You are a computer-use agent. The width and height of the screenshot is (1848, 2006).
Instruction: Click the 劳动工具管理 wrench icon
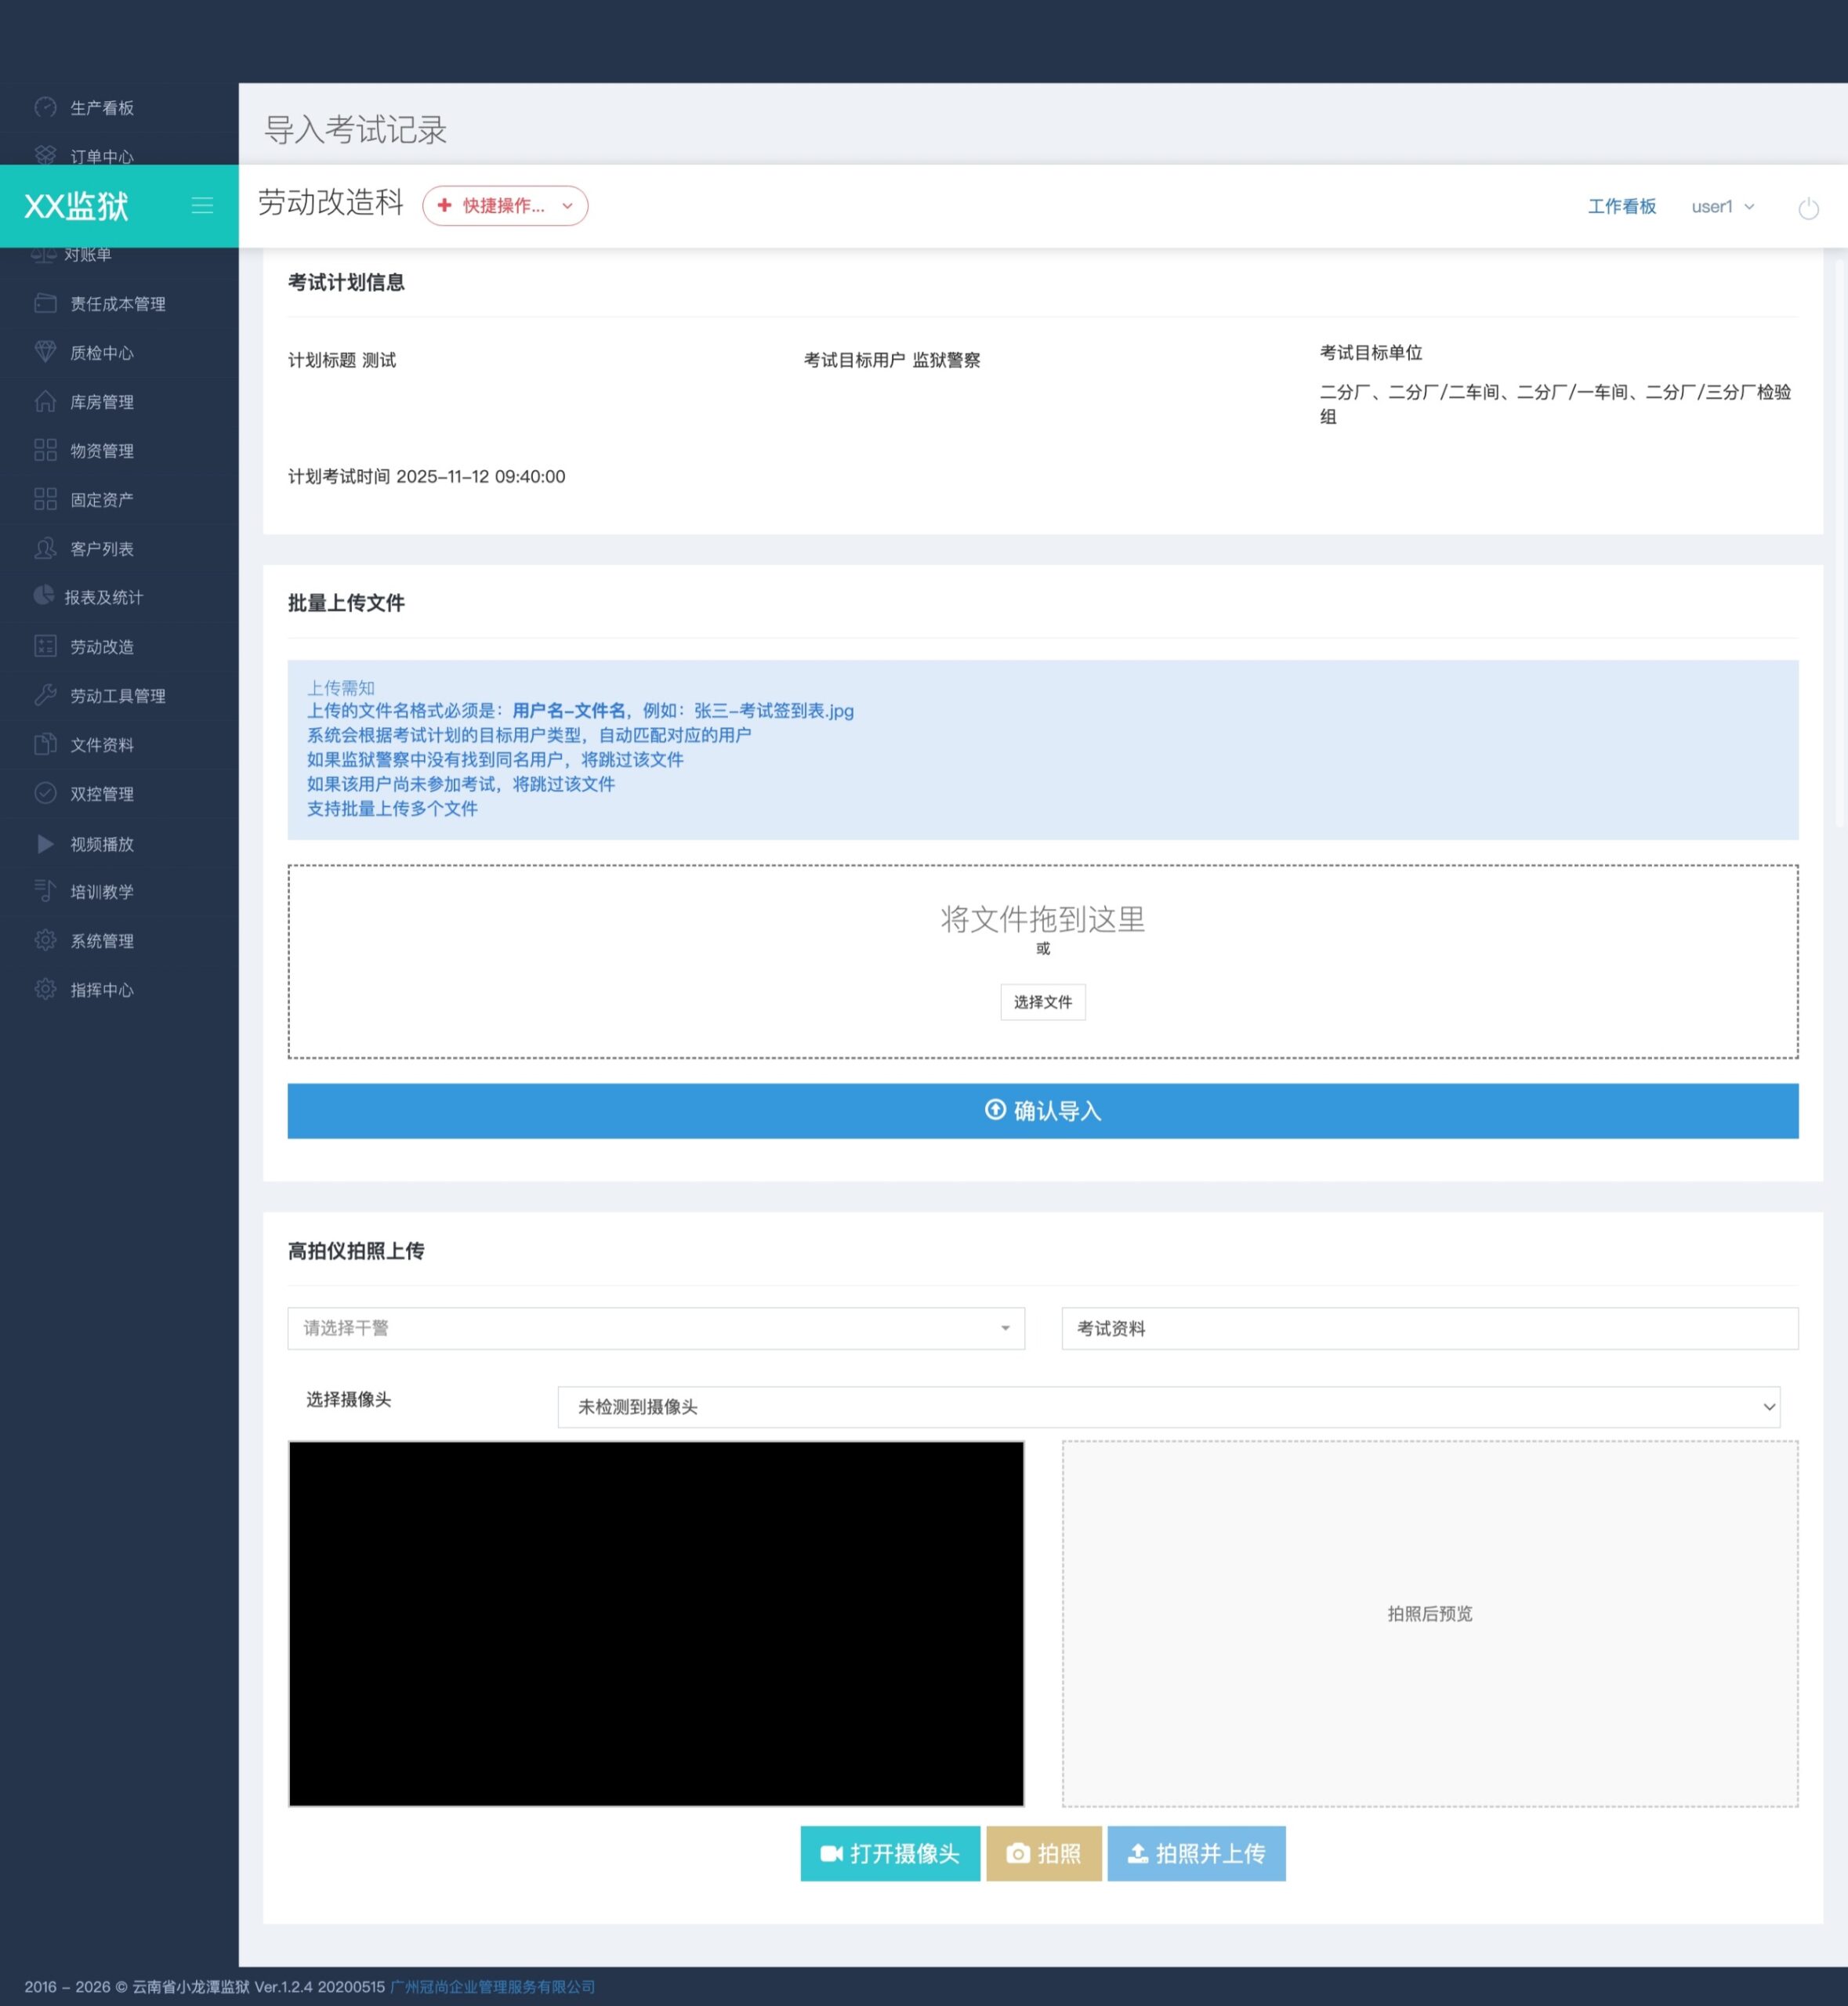pyautogui.click(x=45, y=695)
